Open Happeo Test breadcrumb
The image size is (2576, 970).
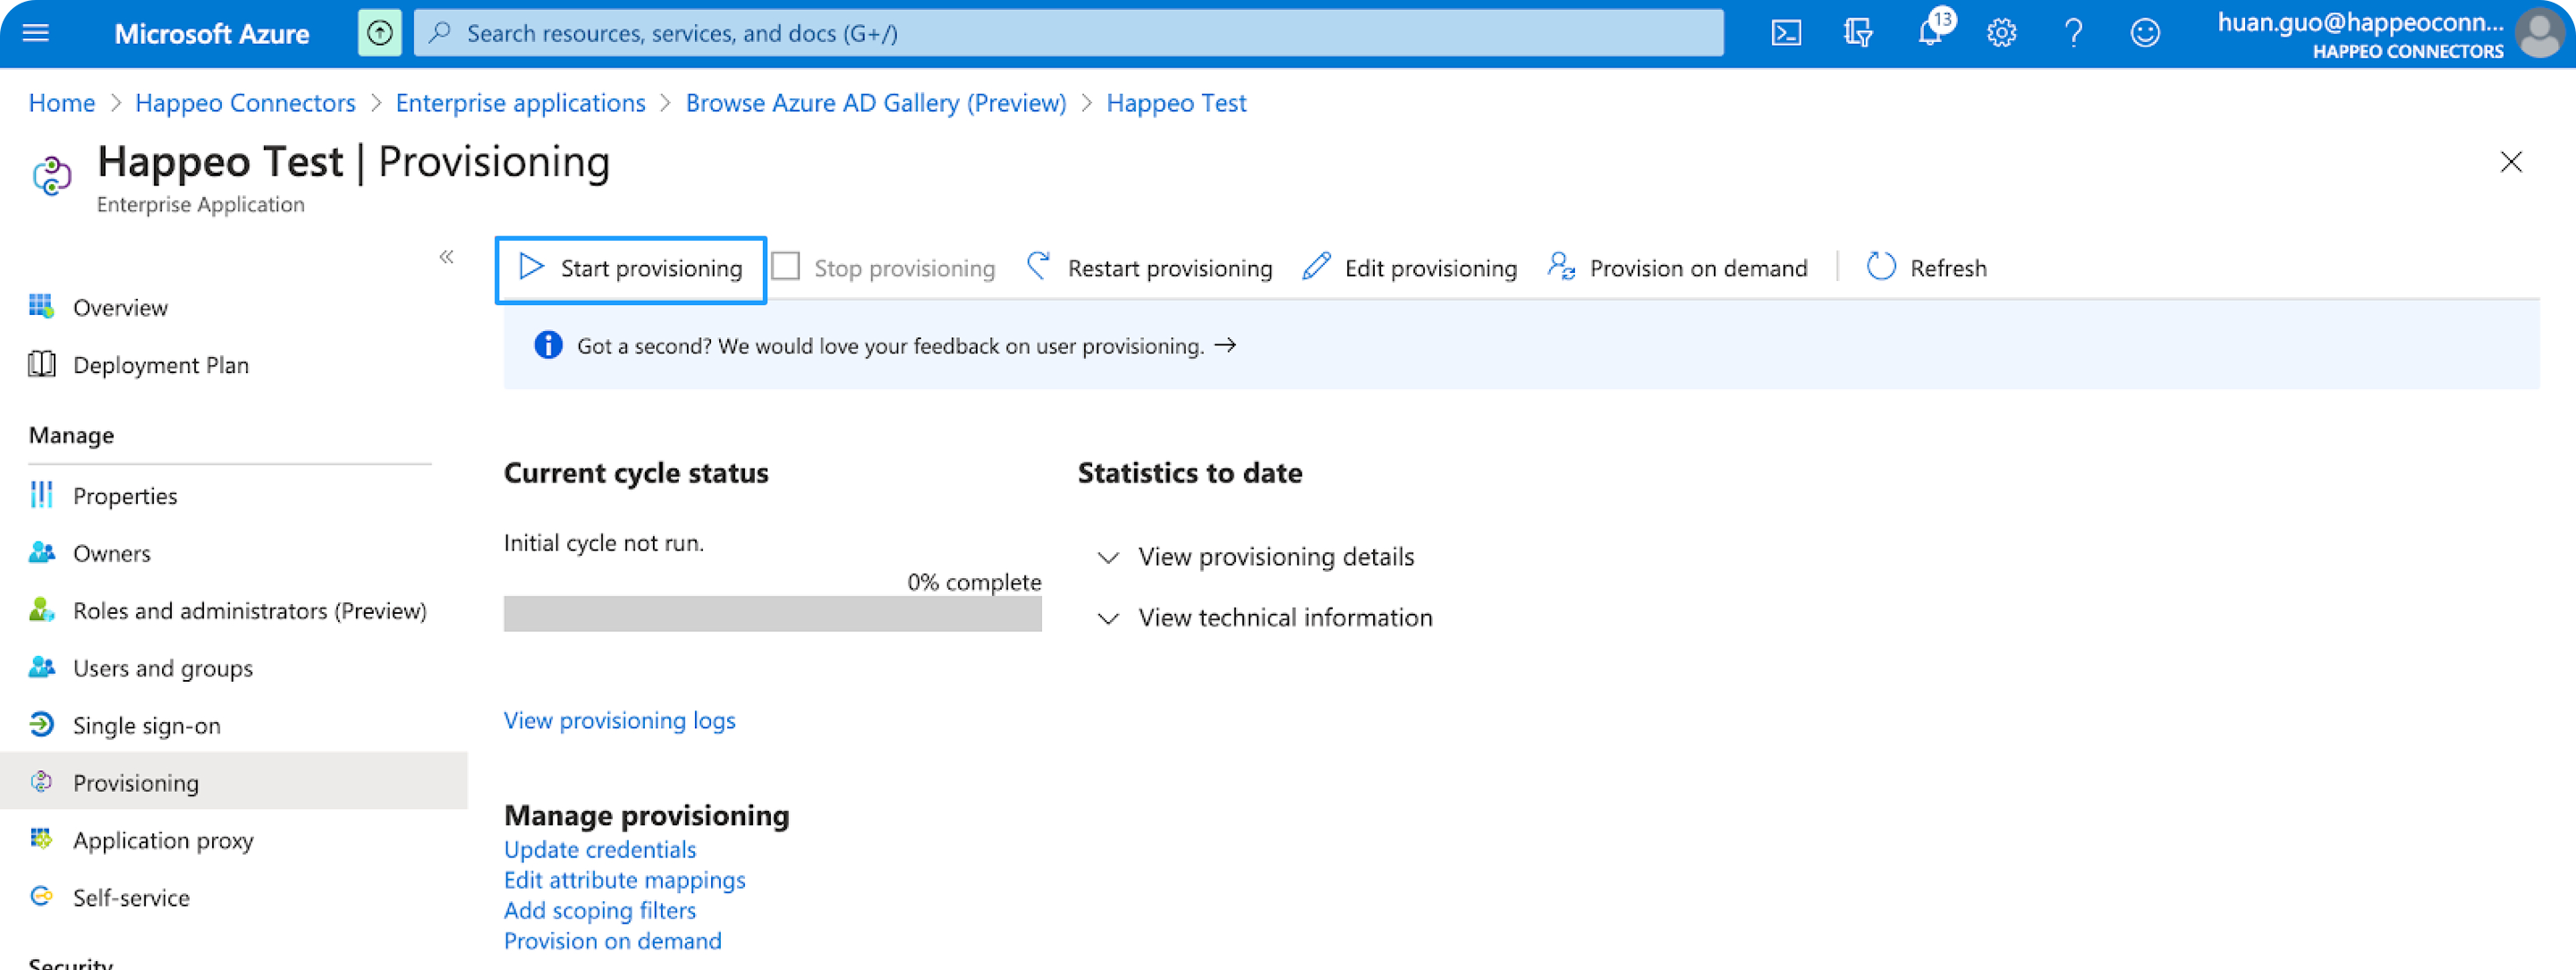[x=1176, y=103]
